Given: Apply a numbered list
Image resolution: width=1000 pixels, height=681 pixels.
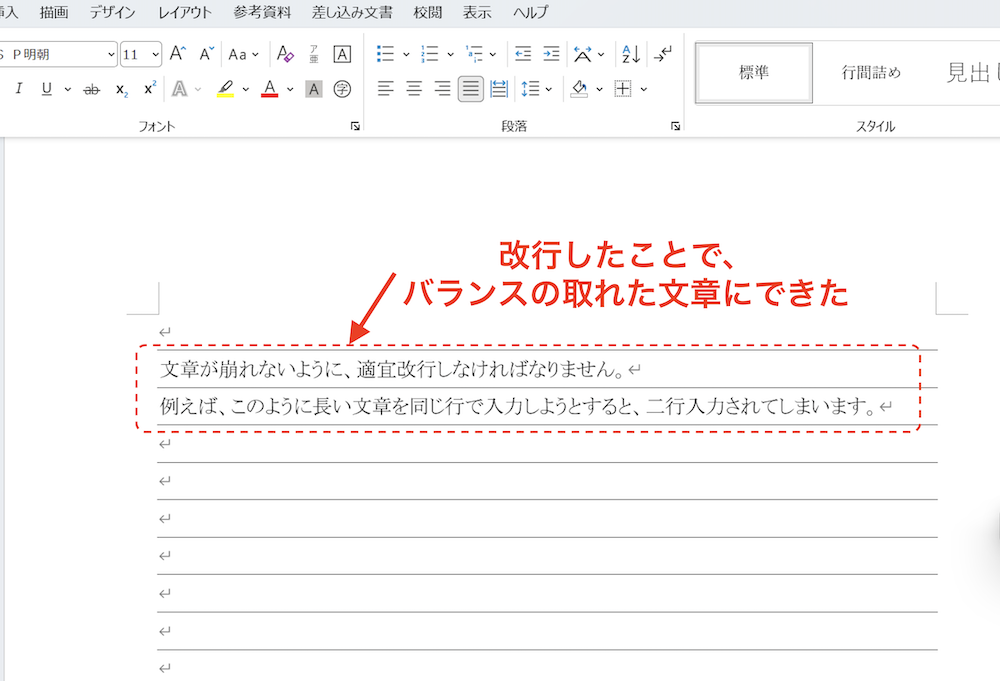Looking at the screenshot, I should tap(430, 54).
